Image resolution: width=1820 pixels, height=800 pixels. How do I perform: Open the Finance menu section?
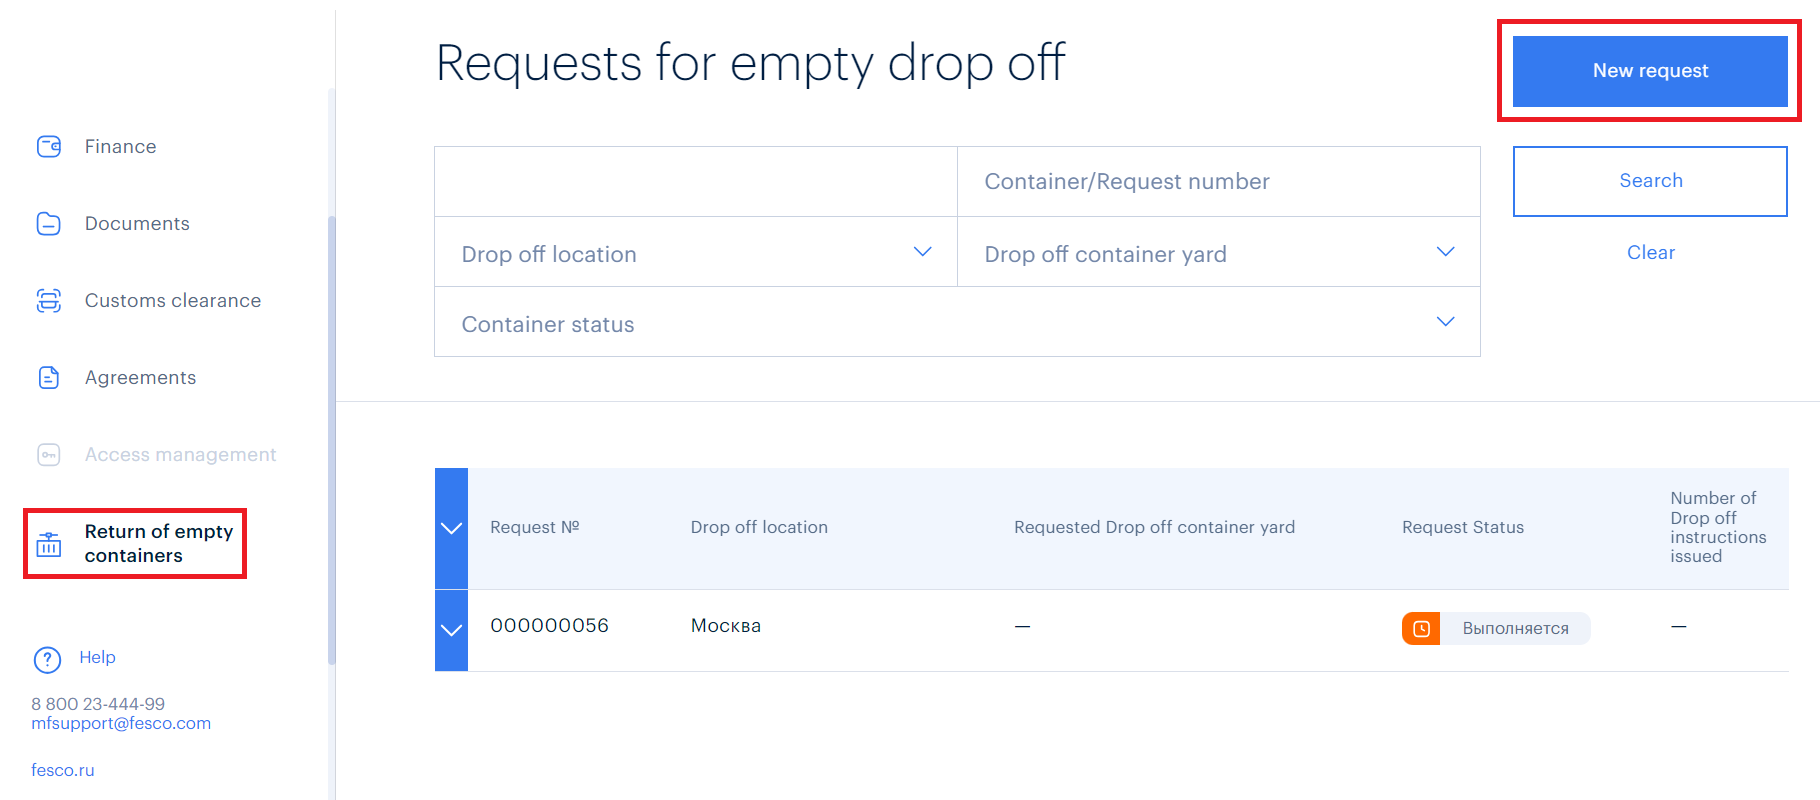[120, 147]
